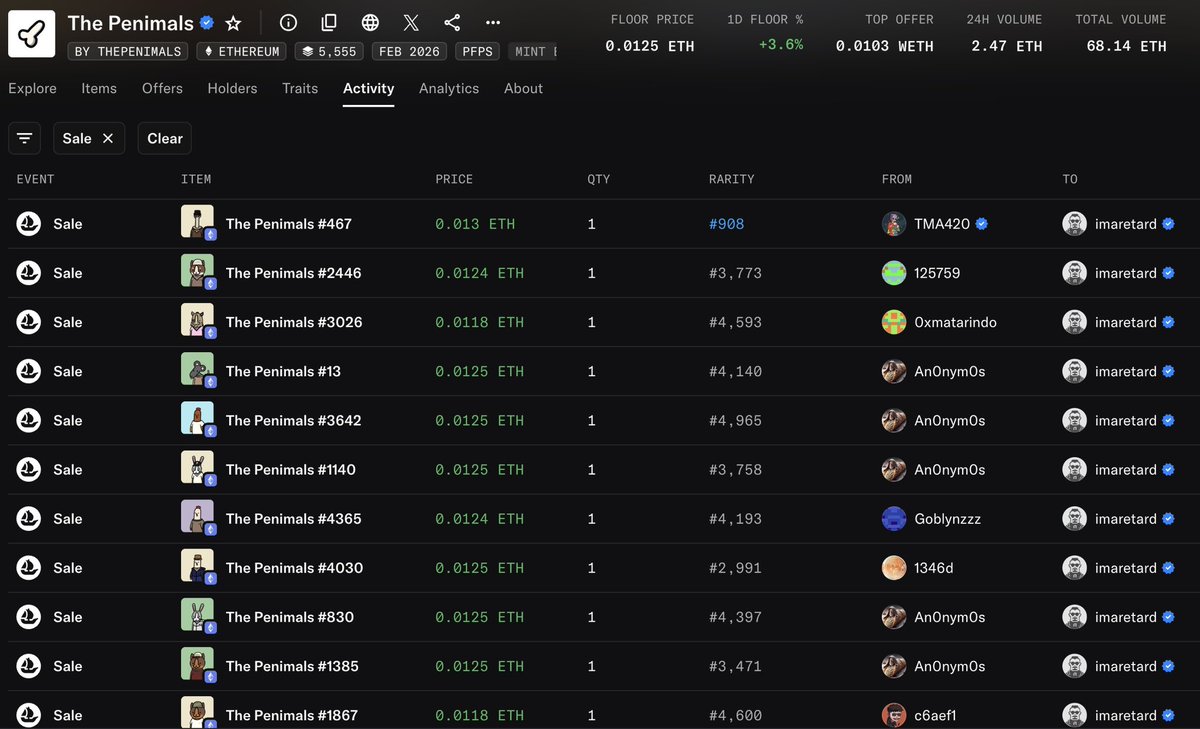Switch to the Holders tab
Image resolution: width=1200 pixels, height=729 pixels.
coord(232,88)
